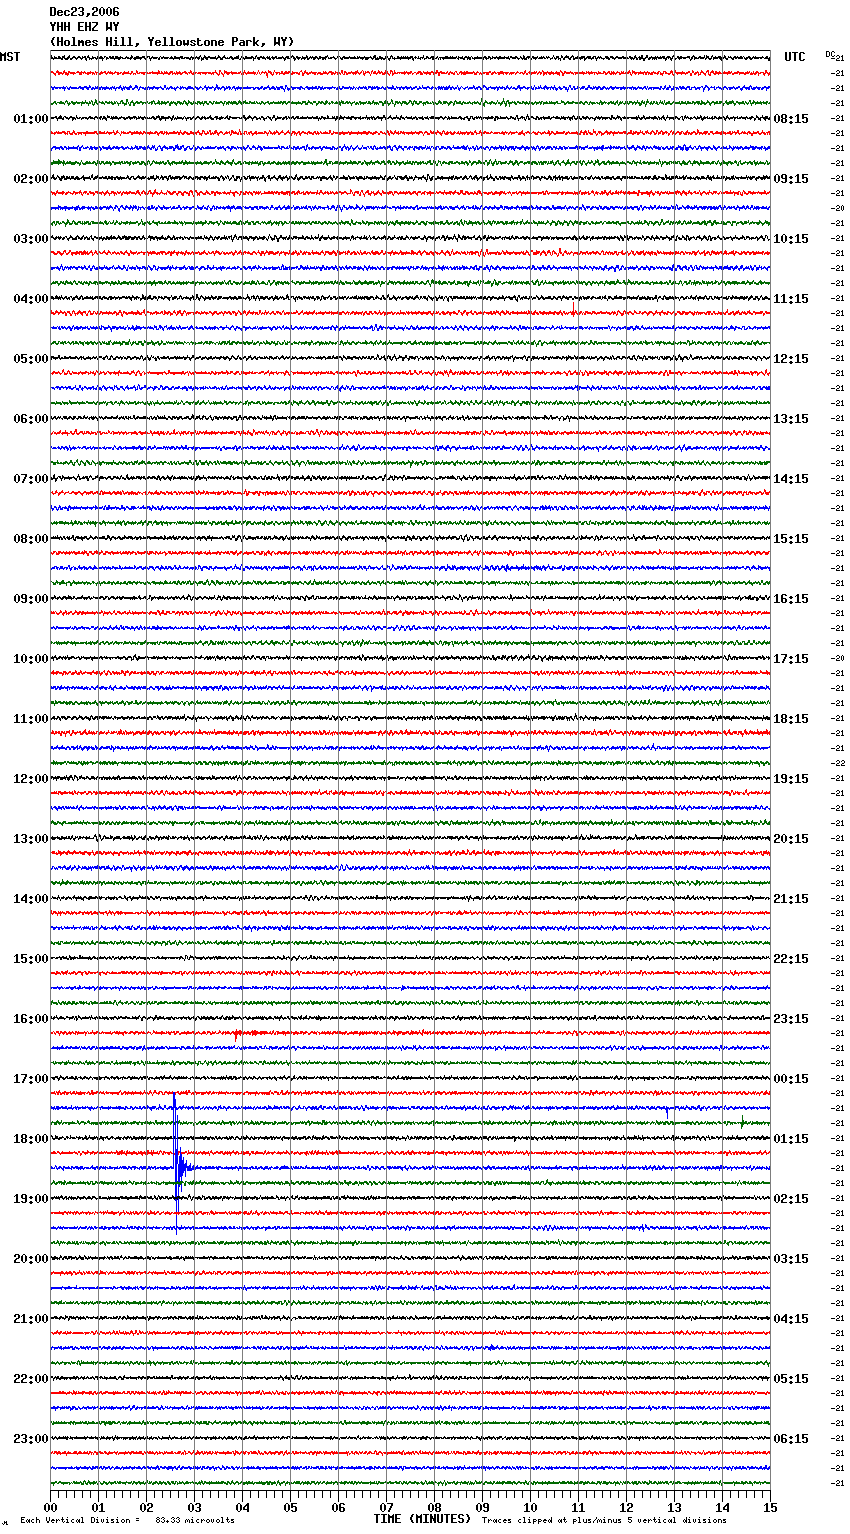Click the 05:15 UTC time label

[x=791, y=1379]
